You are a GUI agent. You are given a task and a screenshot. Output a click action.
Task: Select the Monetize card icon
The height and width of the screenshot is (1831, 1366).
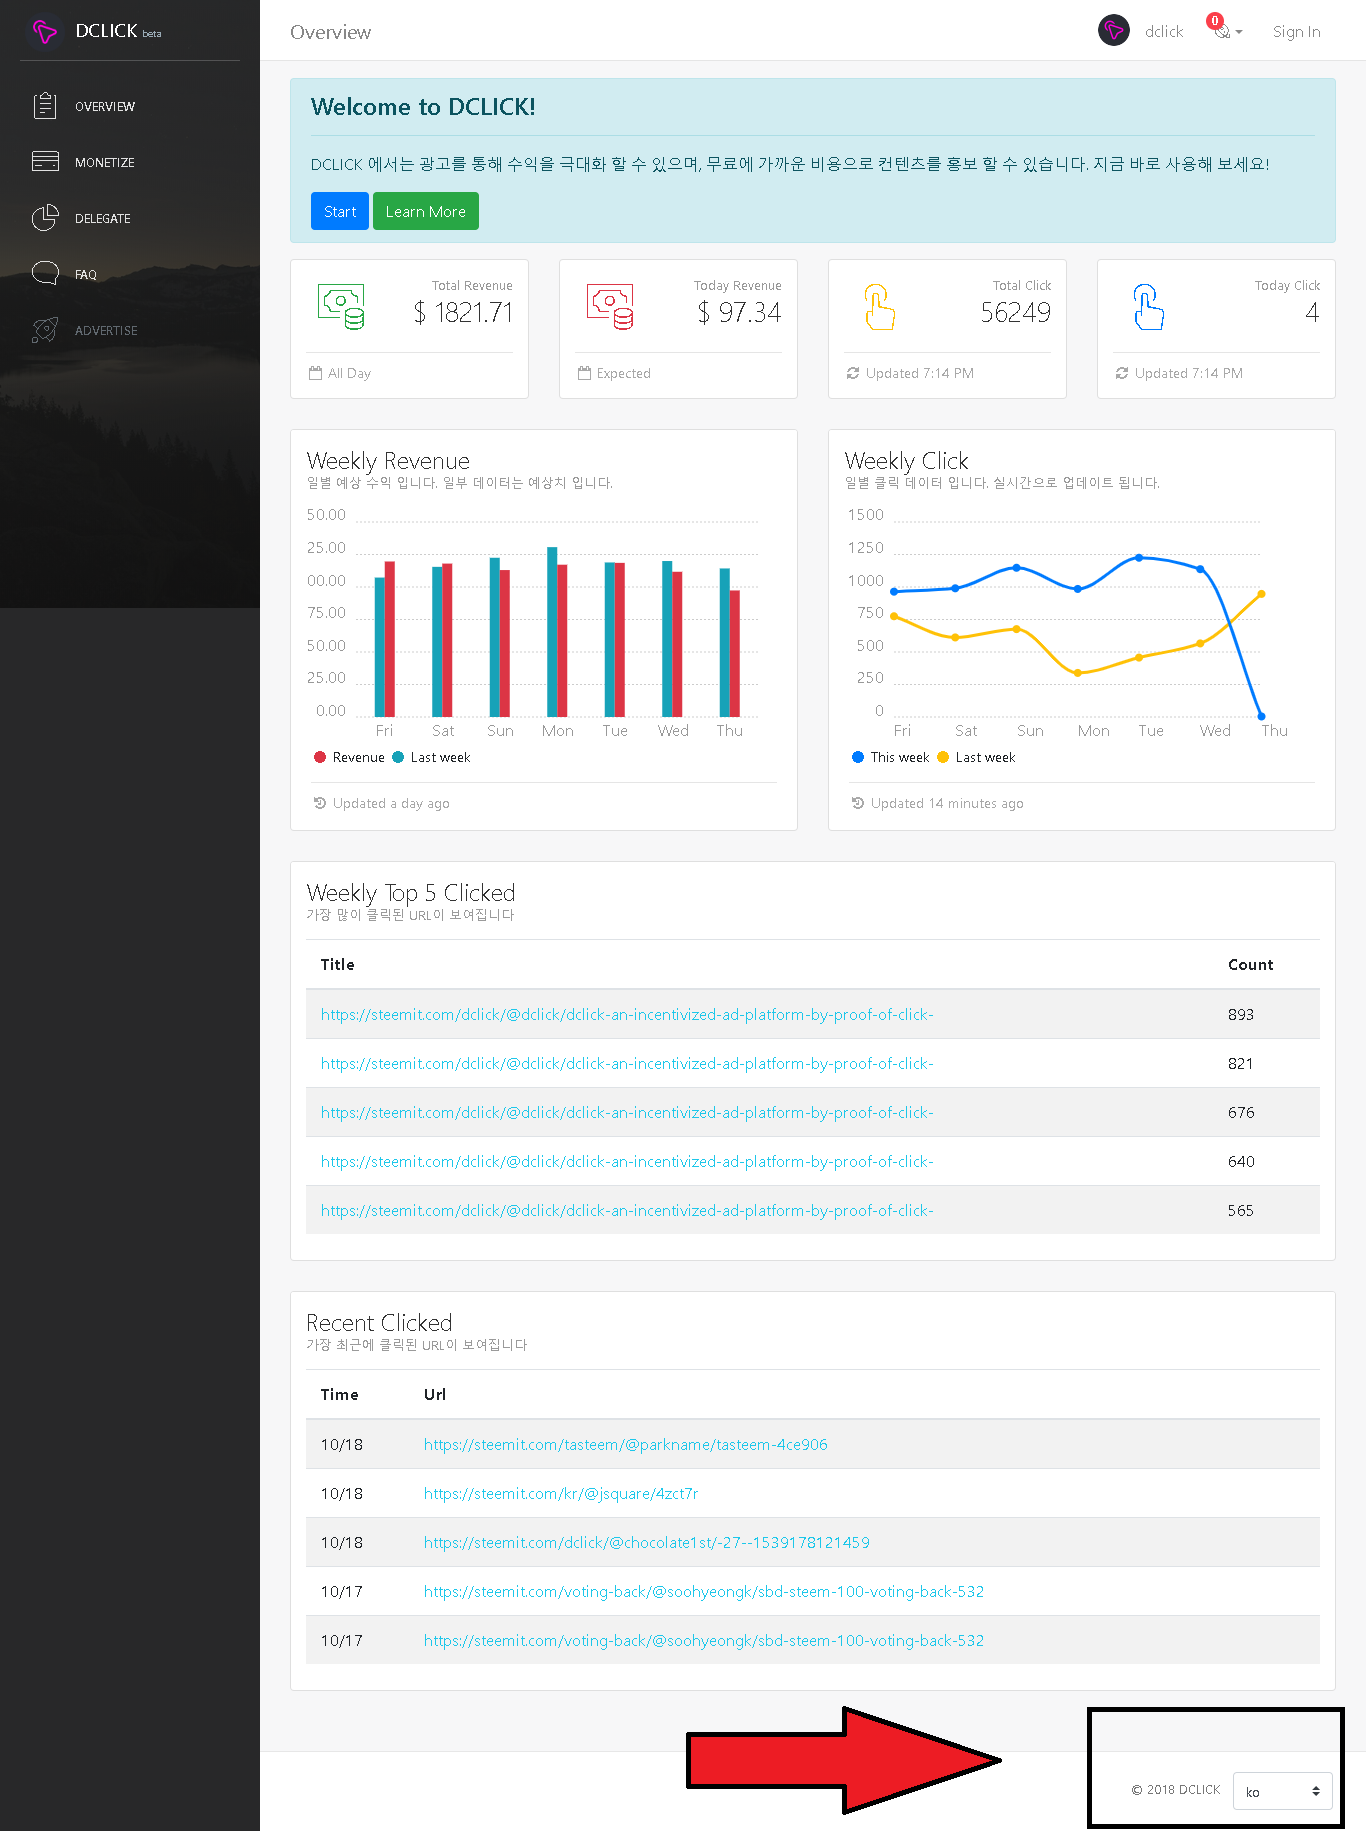coord(45,161)
